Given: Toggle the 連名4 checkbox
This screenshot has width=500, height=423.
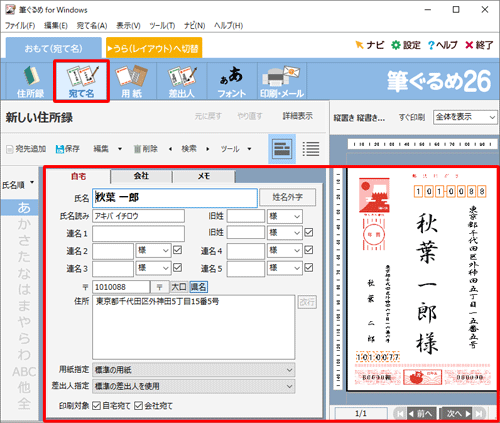Looking at the screenshot, I should click(309, 250).
